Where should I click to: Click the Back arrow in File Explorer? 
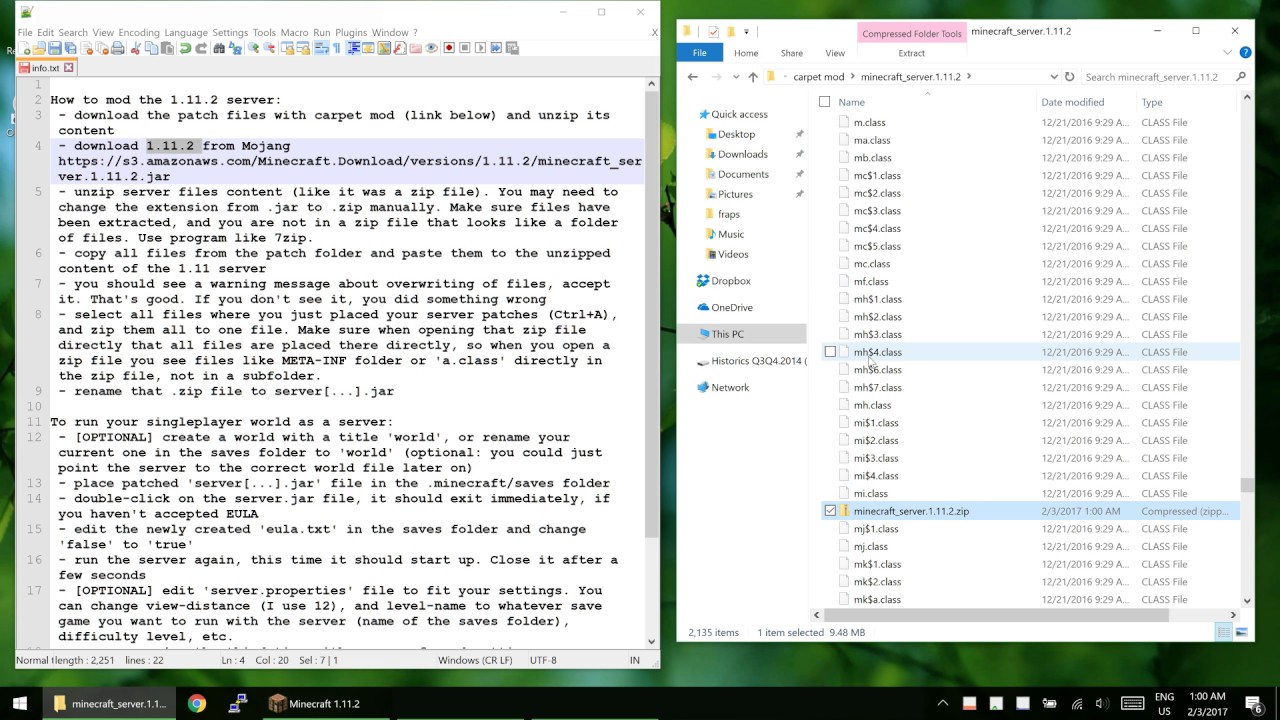coord(692,76)
